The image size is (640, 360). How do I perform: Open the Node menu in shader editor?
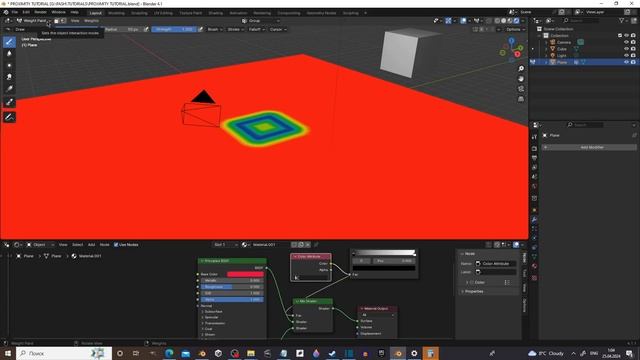[104, 244]
